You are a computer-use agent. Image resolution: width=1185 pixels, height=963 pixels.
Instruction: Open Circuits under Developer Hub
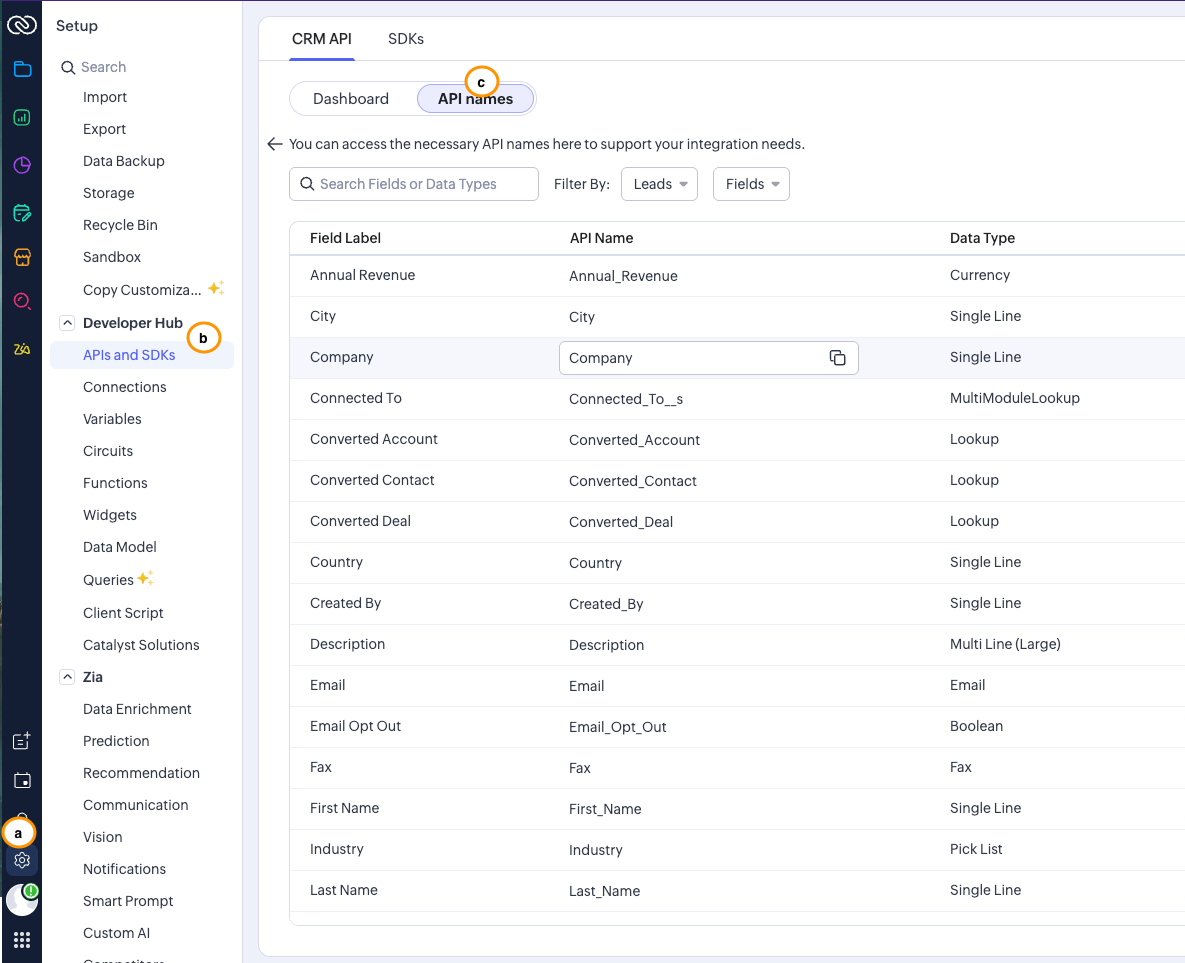pyautogui.click(x=108, y=451)
